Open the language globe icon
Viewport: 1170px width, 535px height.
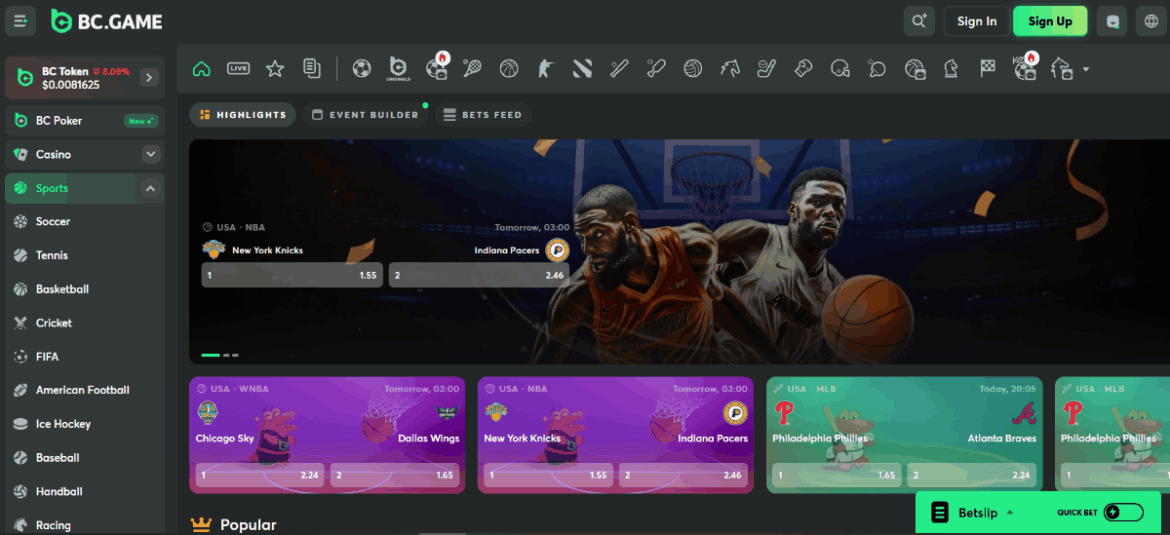pos(1151,21)
